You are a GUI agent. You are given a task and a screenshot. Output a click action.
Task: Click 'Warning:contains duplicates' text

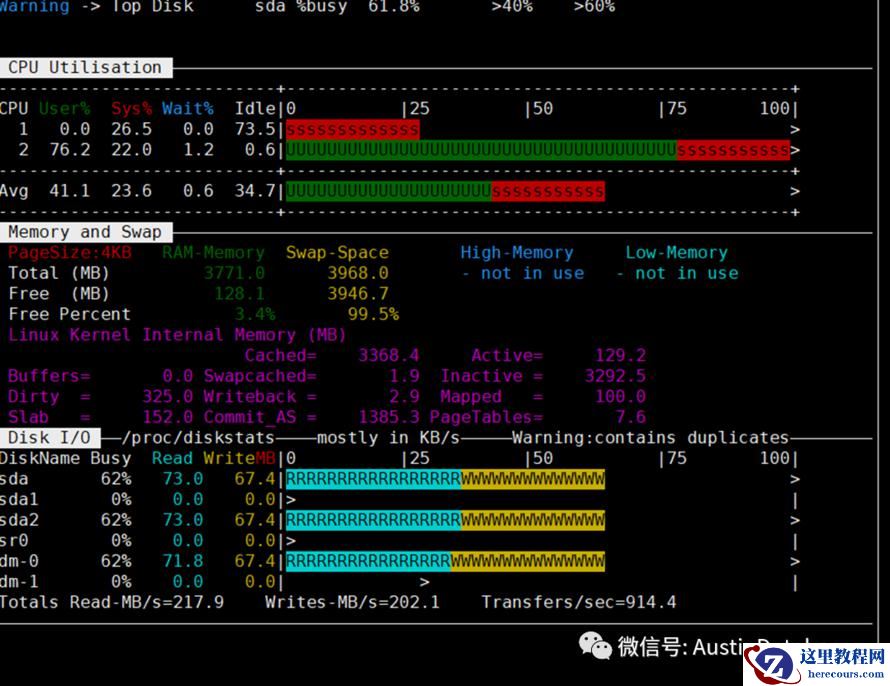(x=650, y=438)
